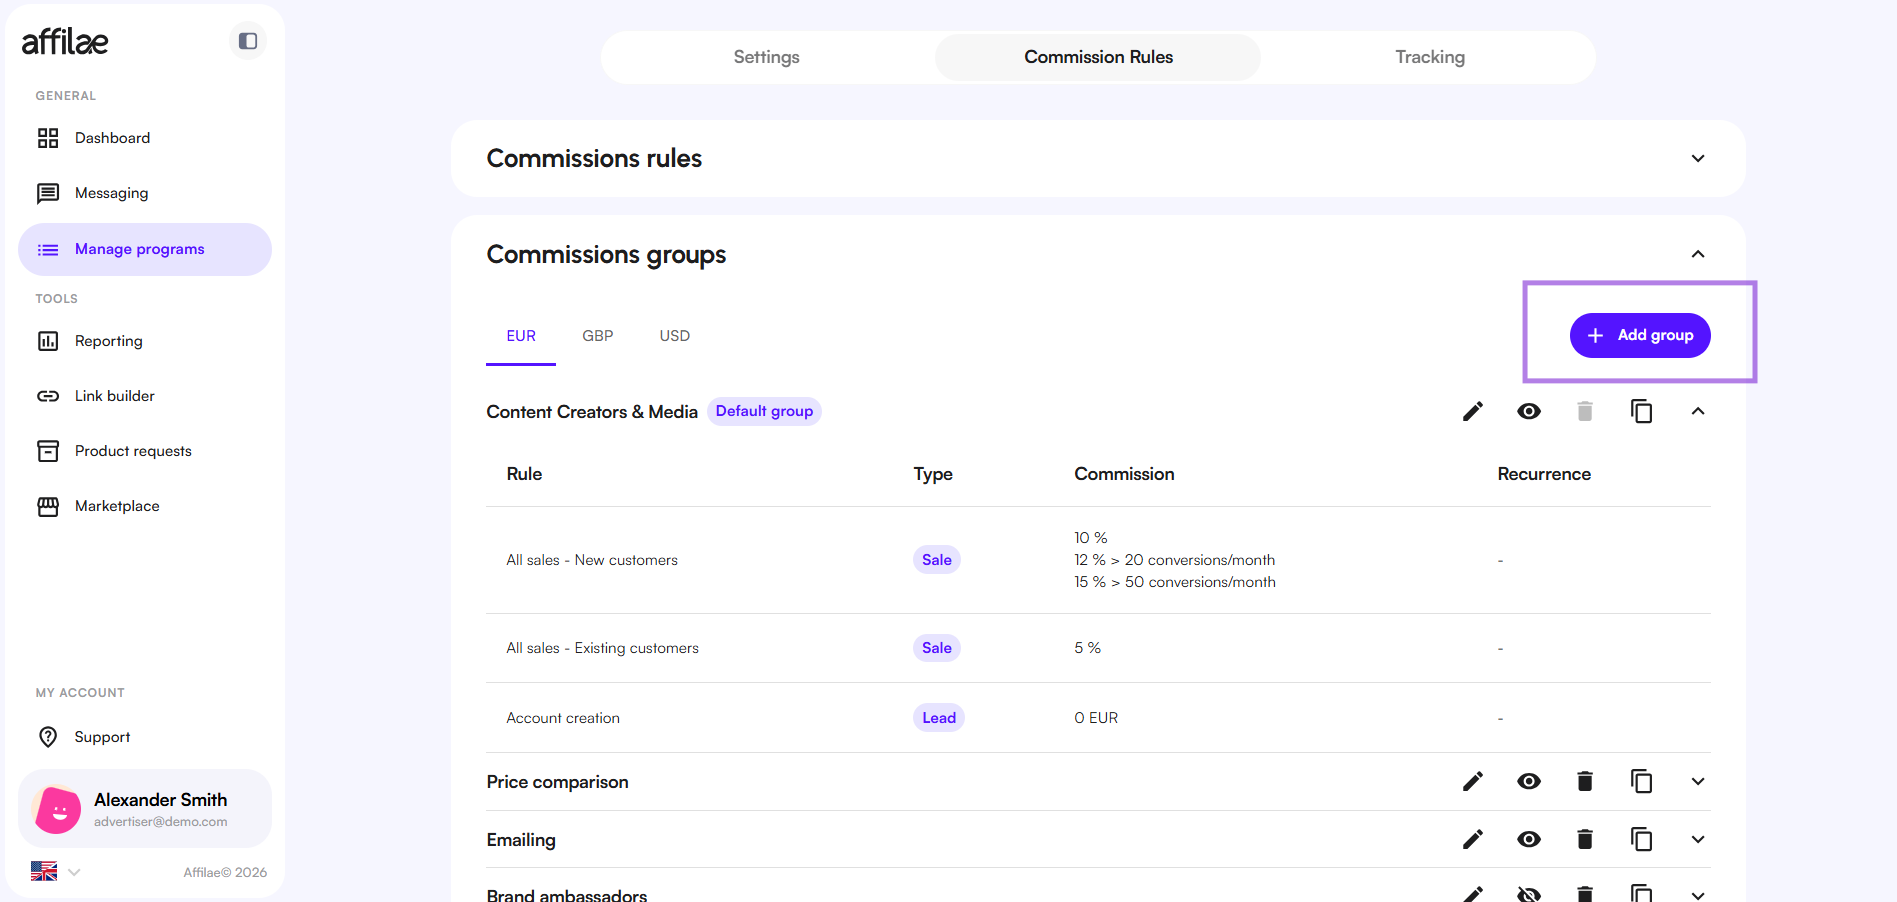
Task: Click the Recurrence column header
Action: pos(1544,474)
